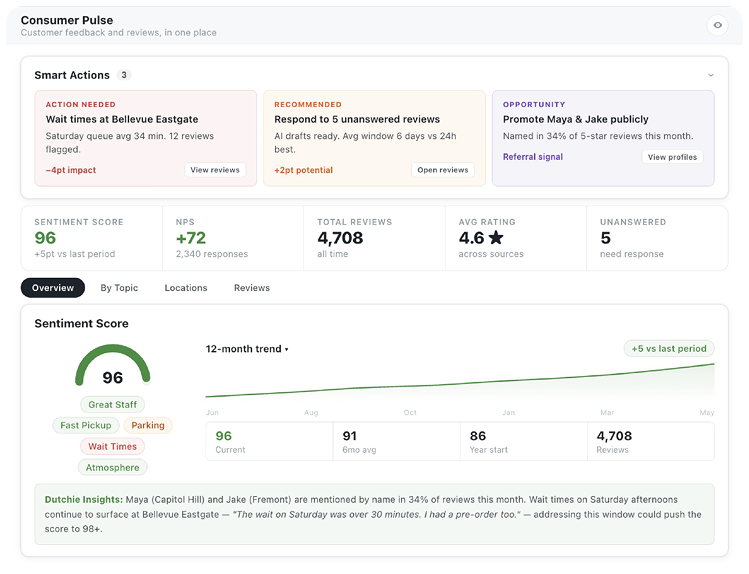
Task: Click the green 12-month trend line chart
Action: tap(460, 381)
